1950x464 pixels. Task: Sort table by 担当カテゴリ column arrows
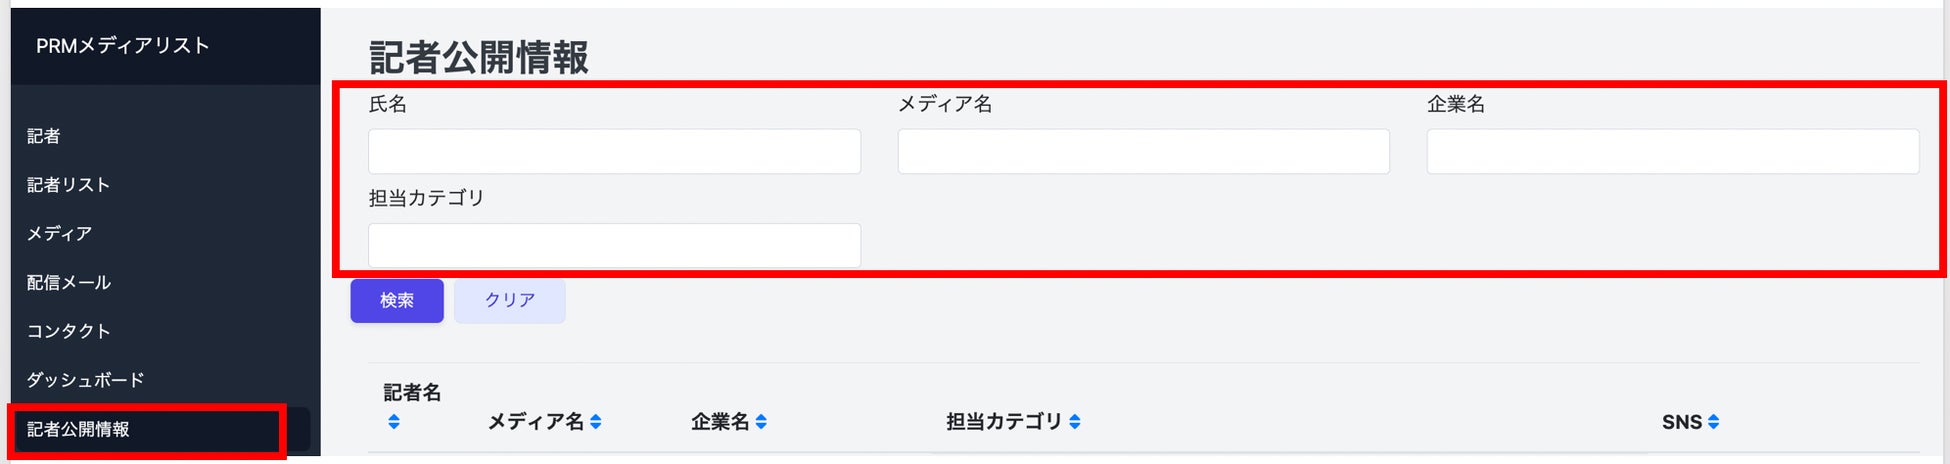click(1075, 422)
